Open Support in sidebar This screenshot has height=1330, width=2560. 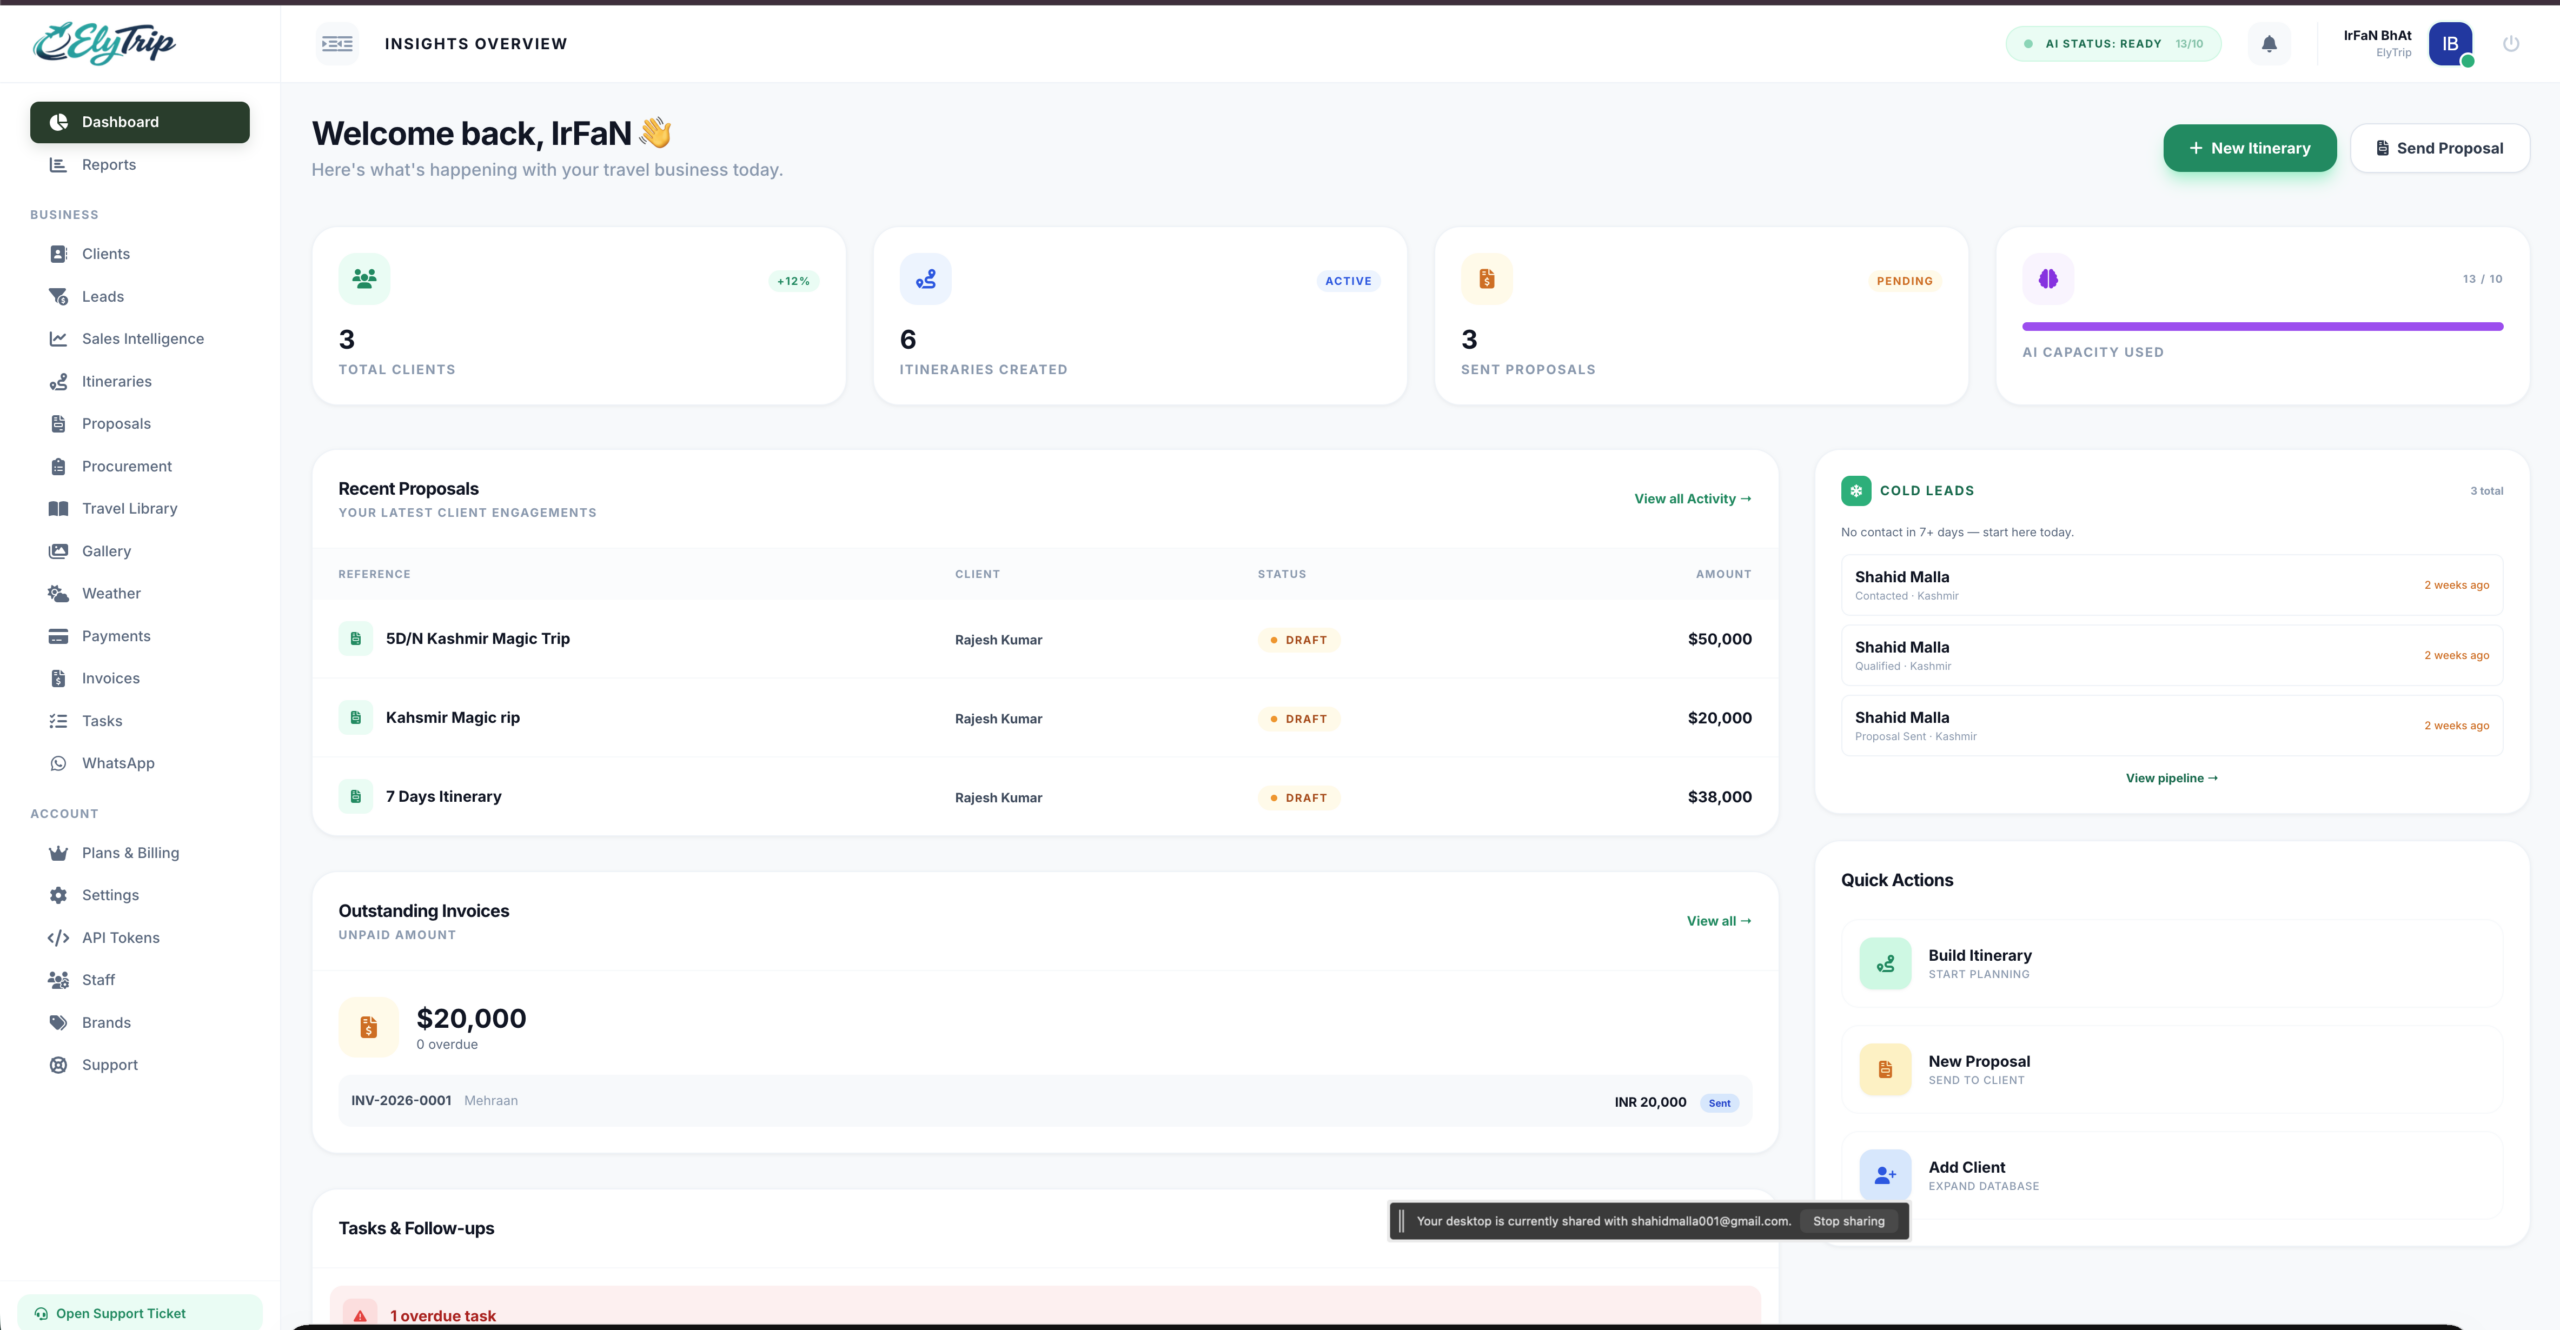pyautogui.click(x=140, y=1065)
